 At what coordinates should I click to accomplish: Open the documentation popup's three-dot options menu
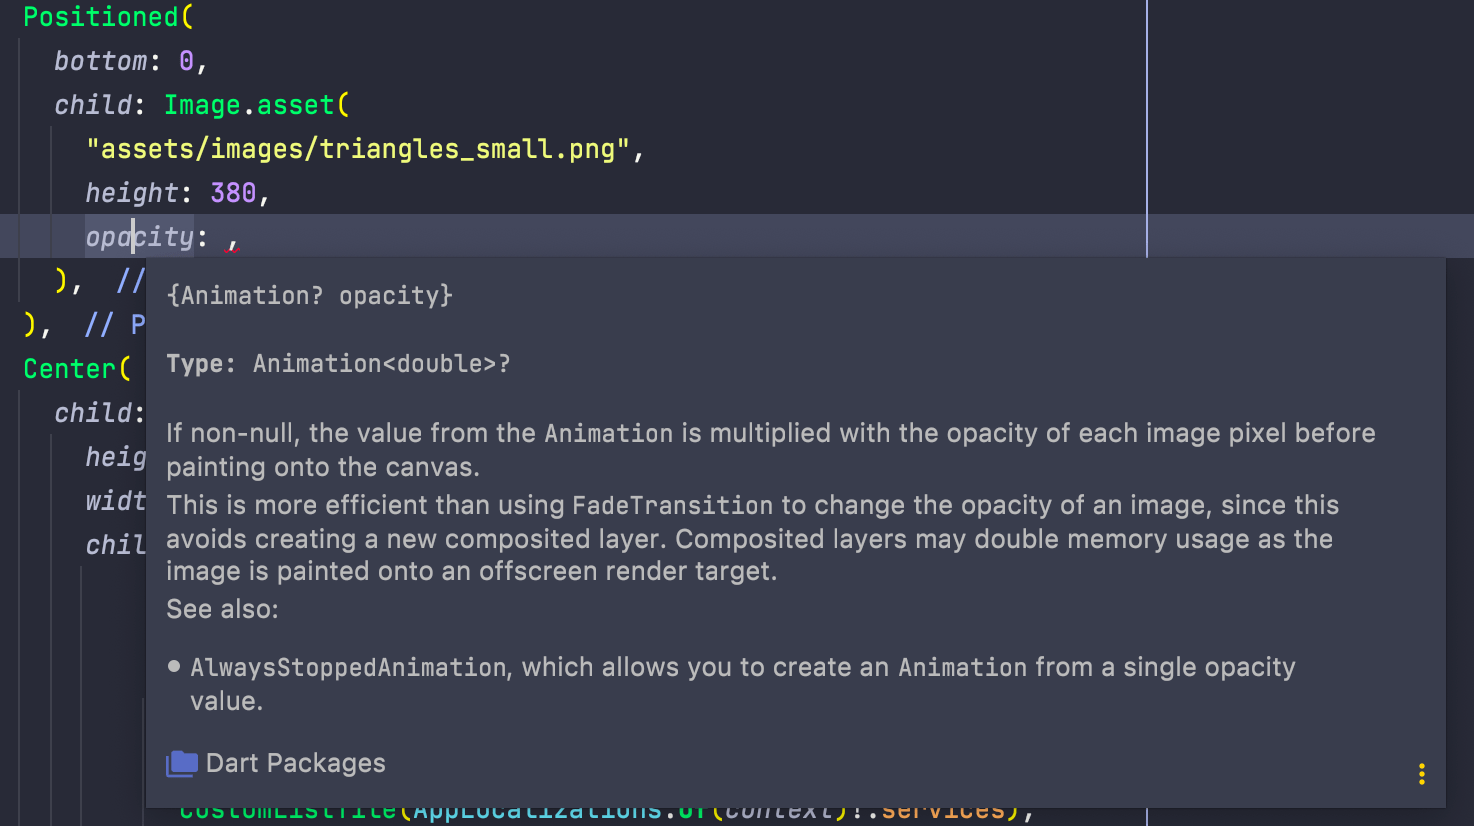(1421, 774)
